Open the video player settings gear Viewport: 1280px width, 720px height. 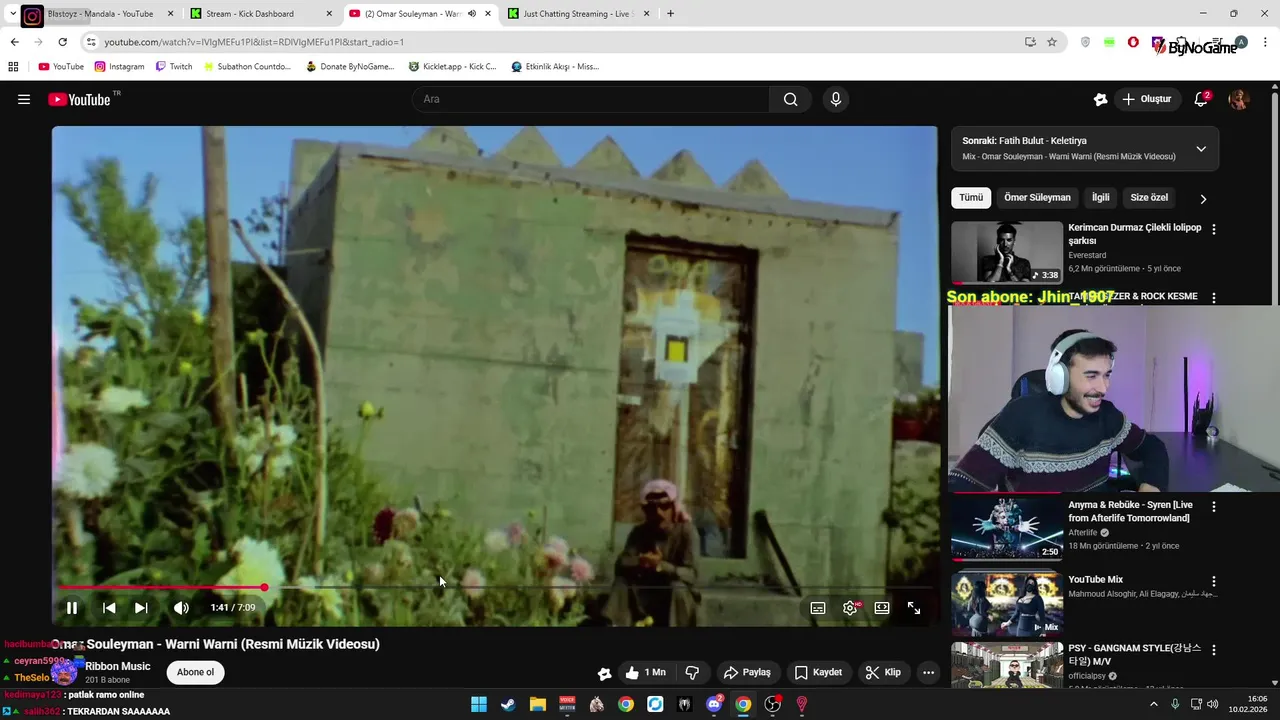coord(850,607)
